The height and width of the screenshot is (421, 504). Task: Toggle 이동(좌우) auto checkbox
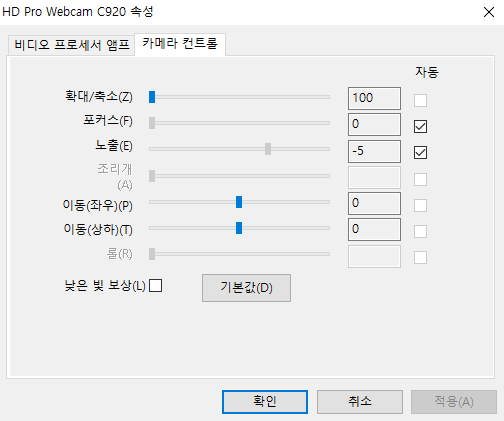(420, 205)
